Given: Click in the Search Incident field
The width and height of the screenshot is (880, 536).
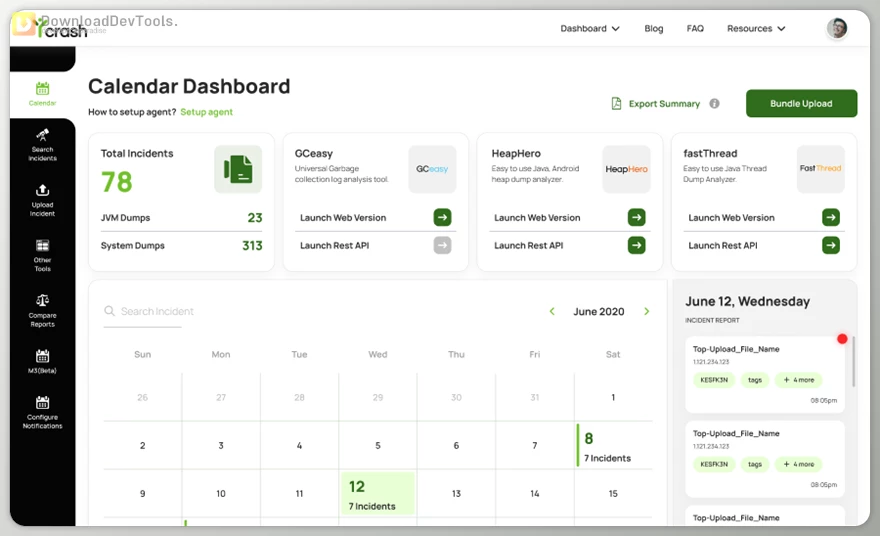Looking at the screenshot, I should [157, 311].
